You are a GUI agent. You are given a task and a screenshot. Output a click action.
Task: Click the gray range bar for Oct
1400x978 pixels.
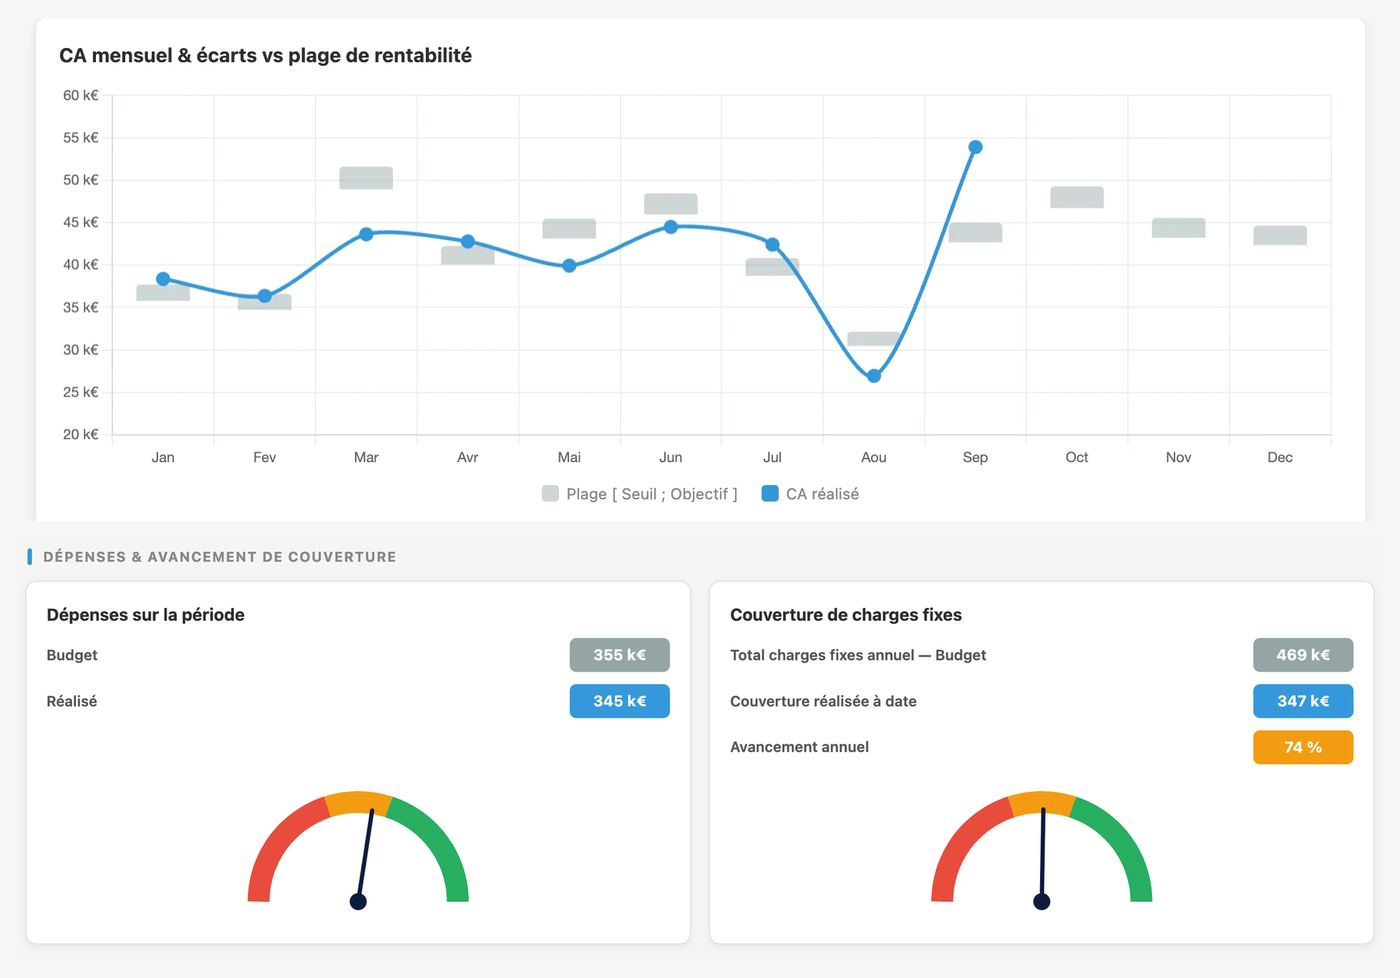pyautogui.click(x=1077, y=197)
